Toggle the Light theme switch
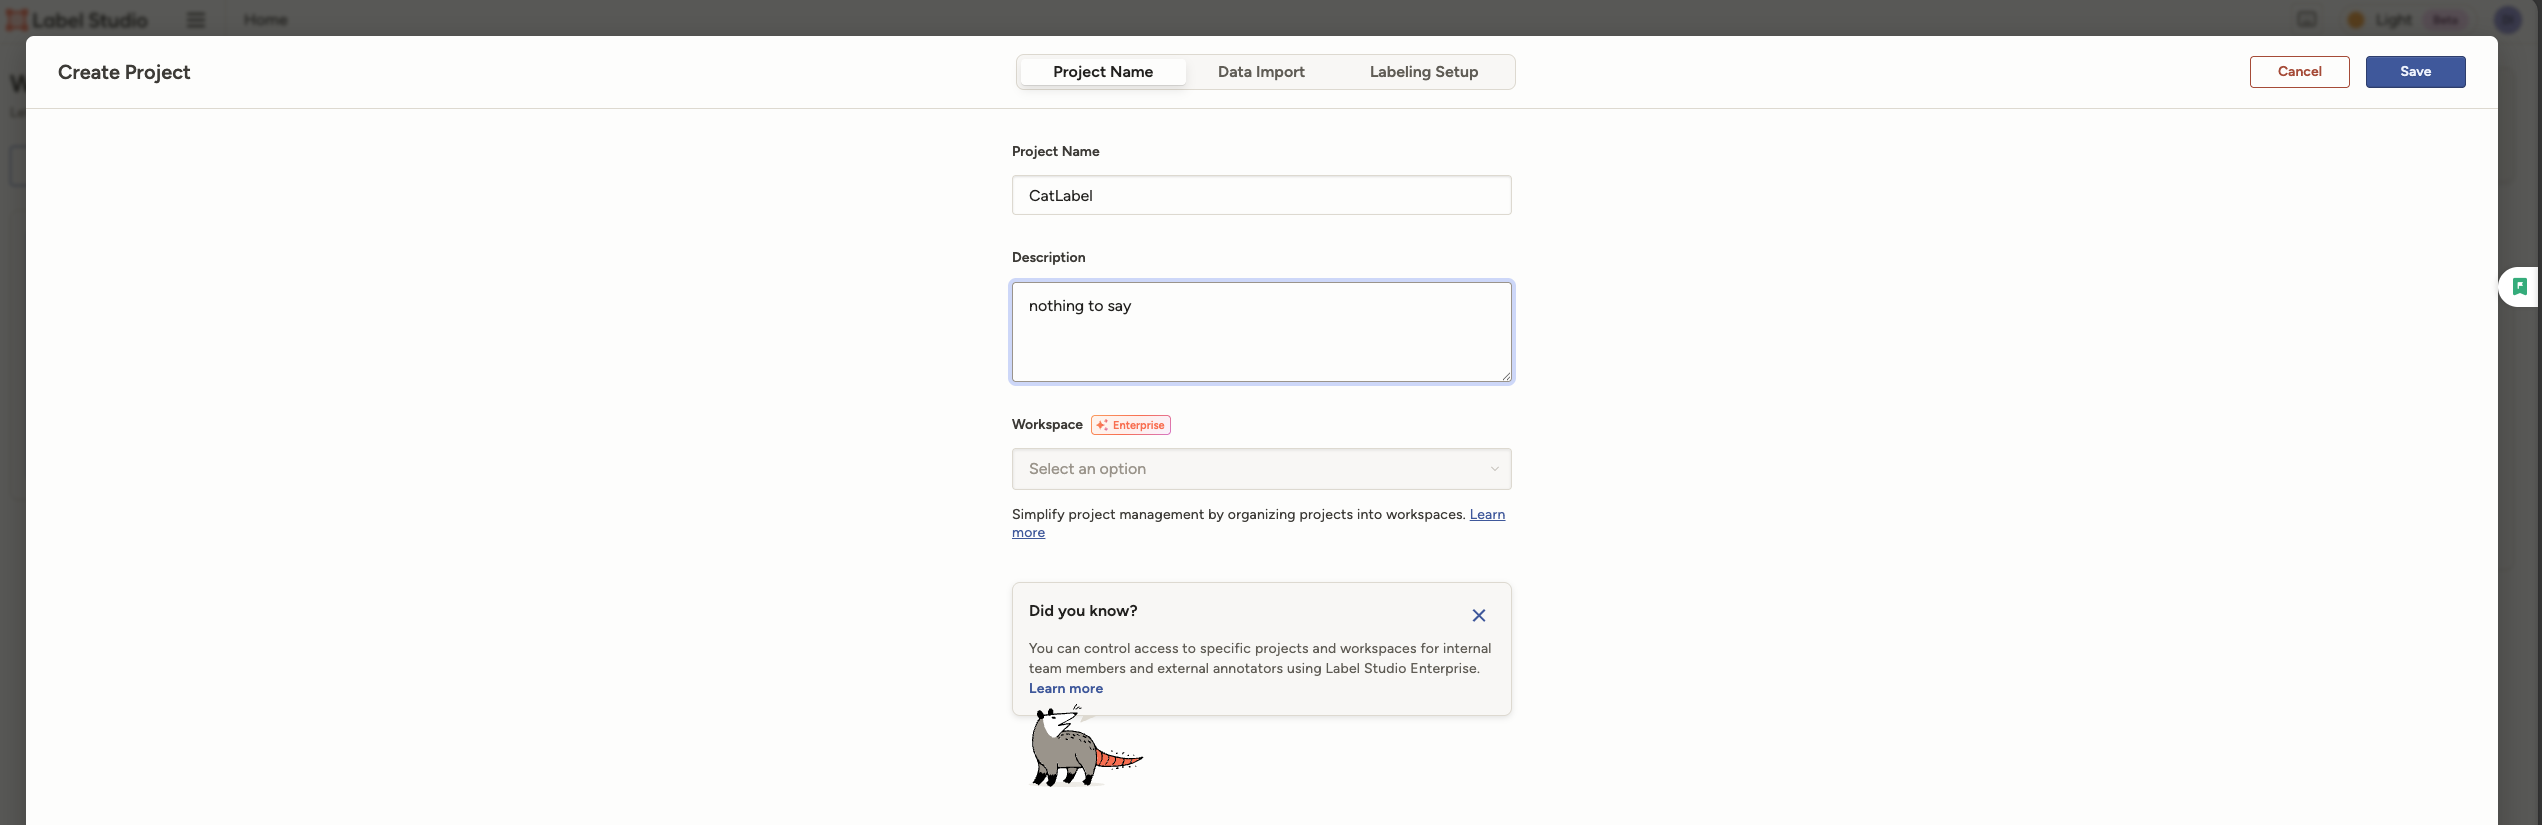The width and height of the screenshot is (2542, 825). coord(2380,20)
